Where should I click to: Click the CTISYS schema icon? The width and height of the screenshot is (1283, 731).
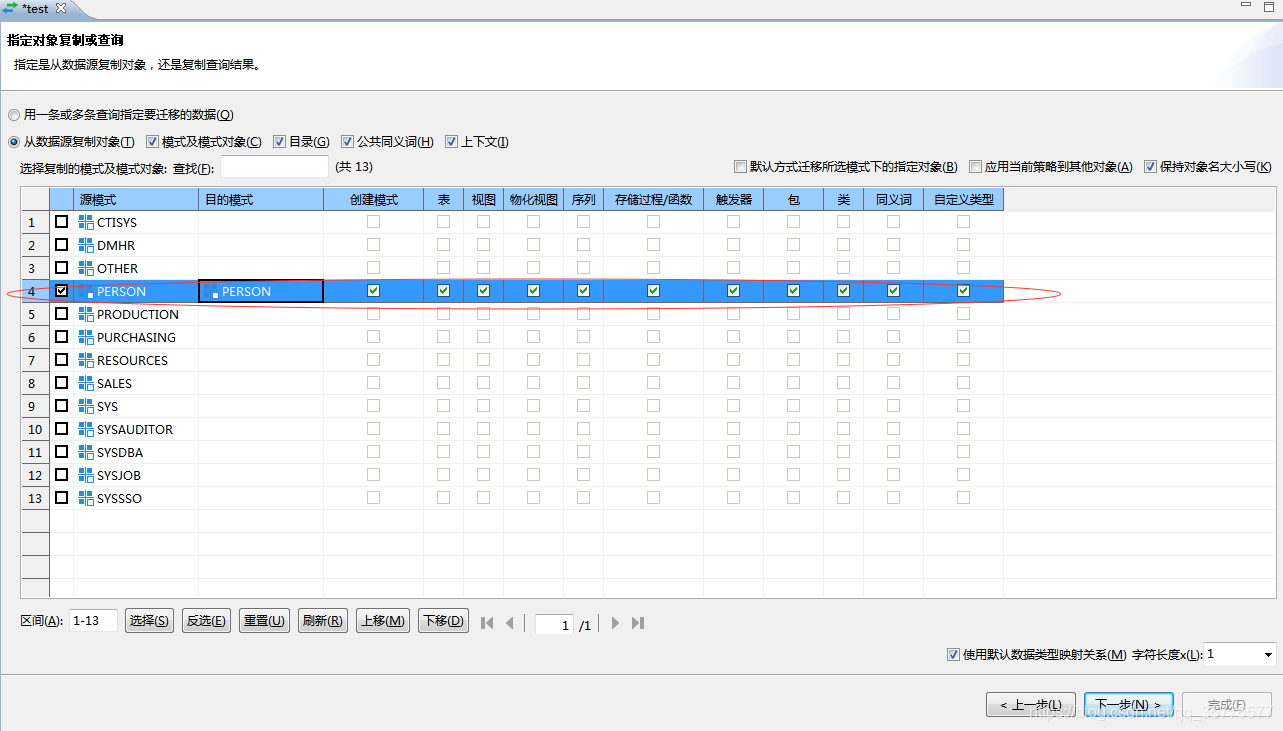click(86, 222)
